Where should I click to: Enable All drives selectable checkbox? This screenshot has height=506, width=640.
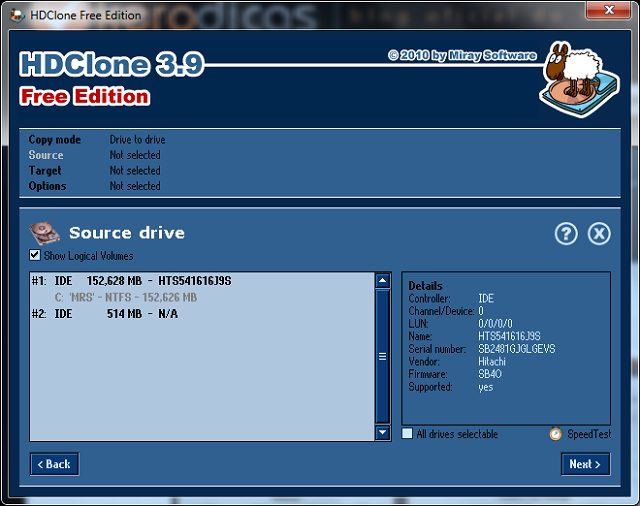(407, 433)
